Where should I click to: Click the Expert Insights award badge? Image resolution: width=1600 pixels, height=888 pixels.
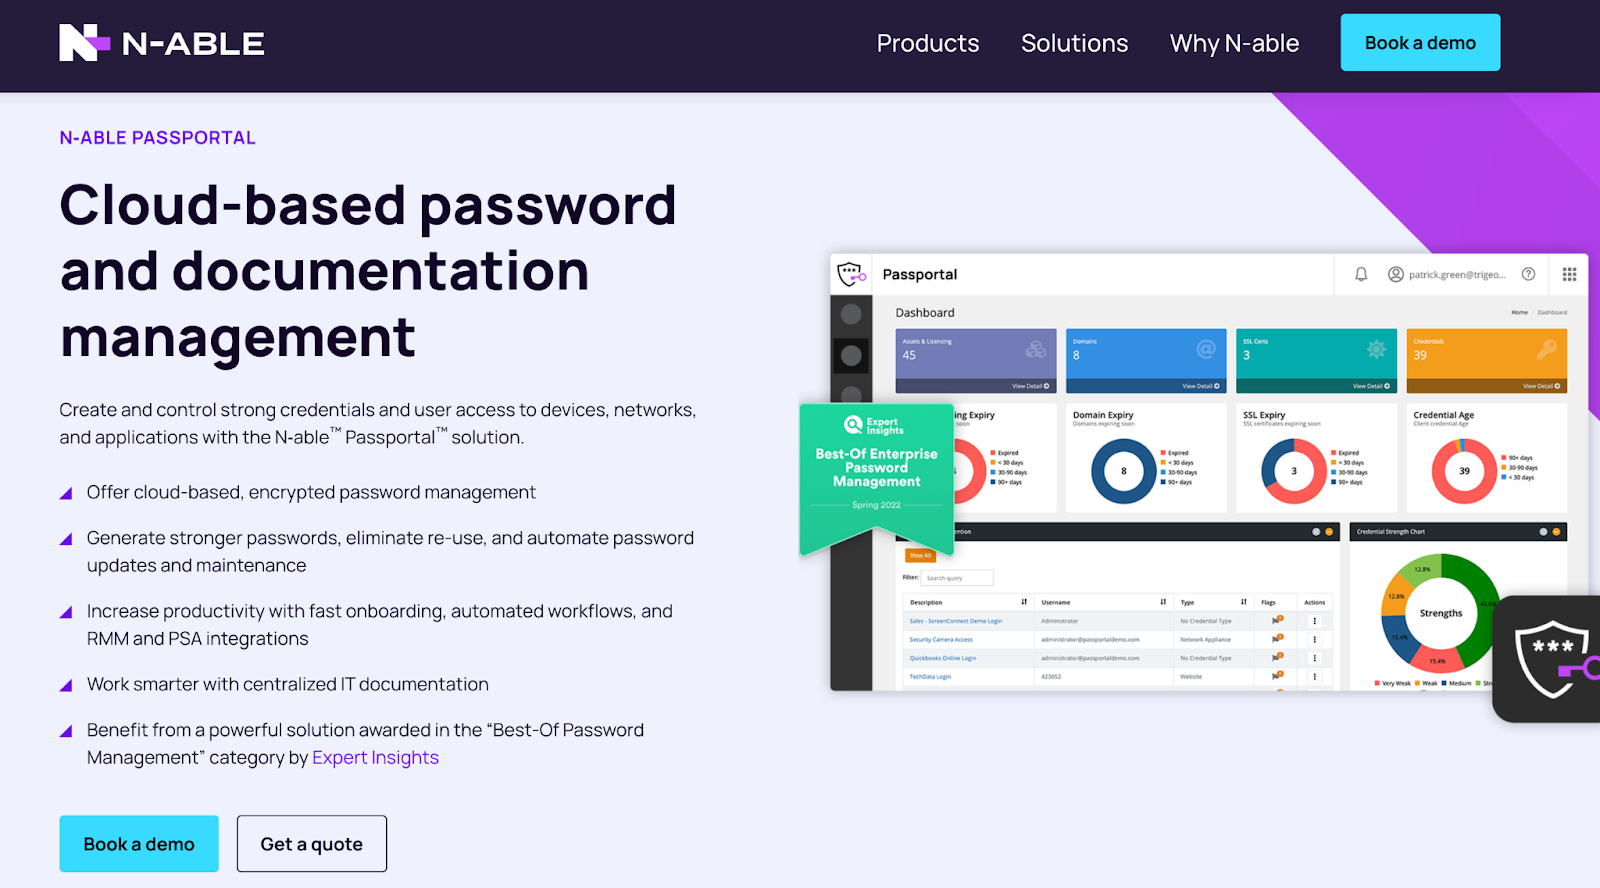(x=876, y=478)
